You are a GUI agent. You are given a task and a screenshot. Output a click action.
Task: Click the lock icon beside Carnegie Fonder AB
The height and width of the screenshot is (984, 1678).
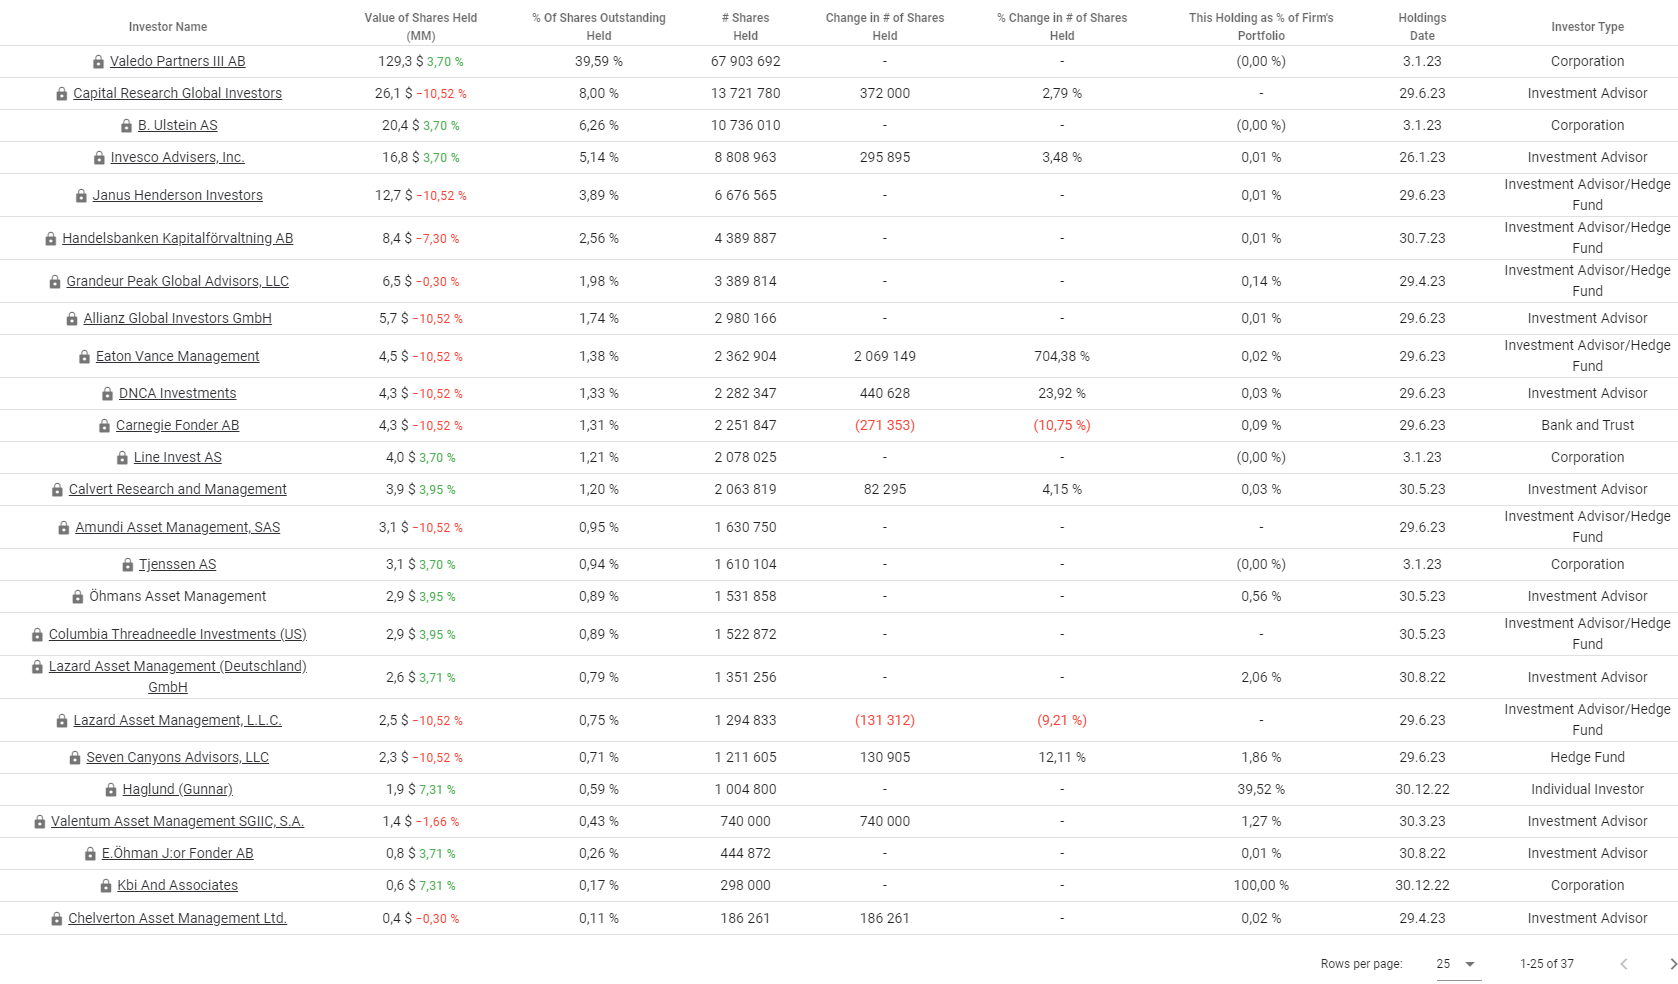pyautogui.click(x=104, y=426)
